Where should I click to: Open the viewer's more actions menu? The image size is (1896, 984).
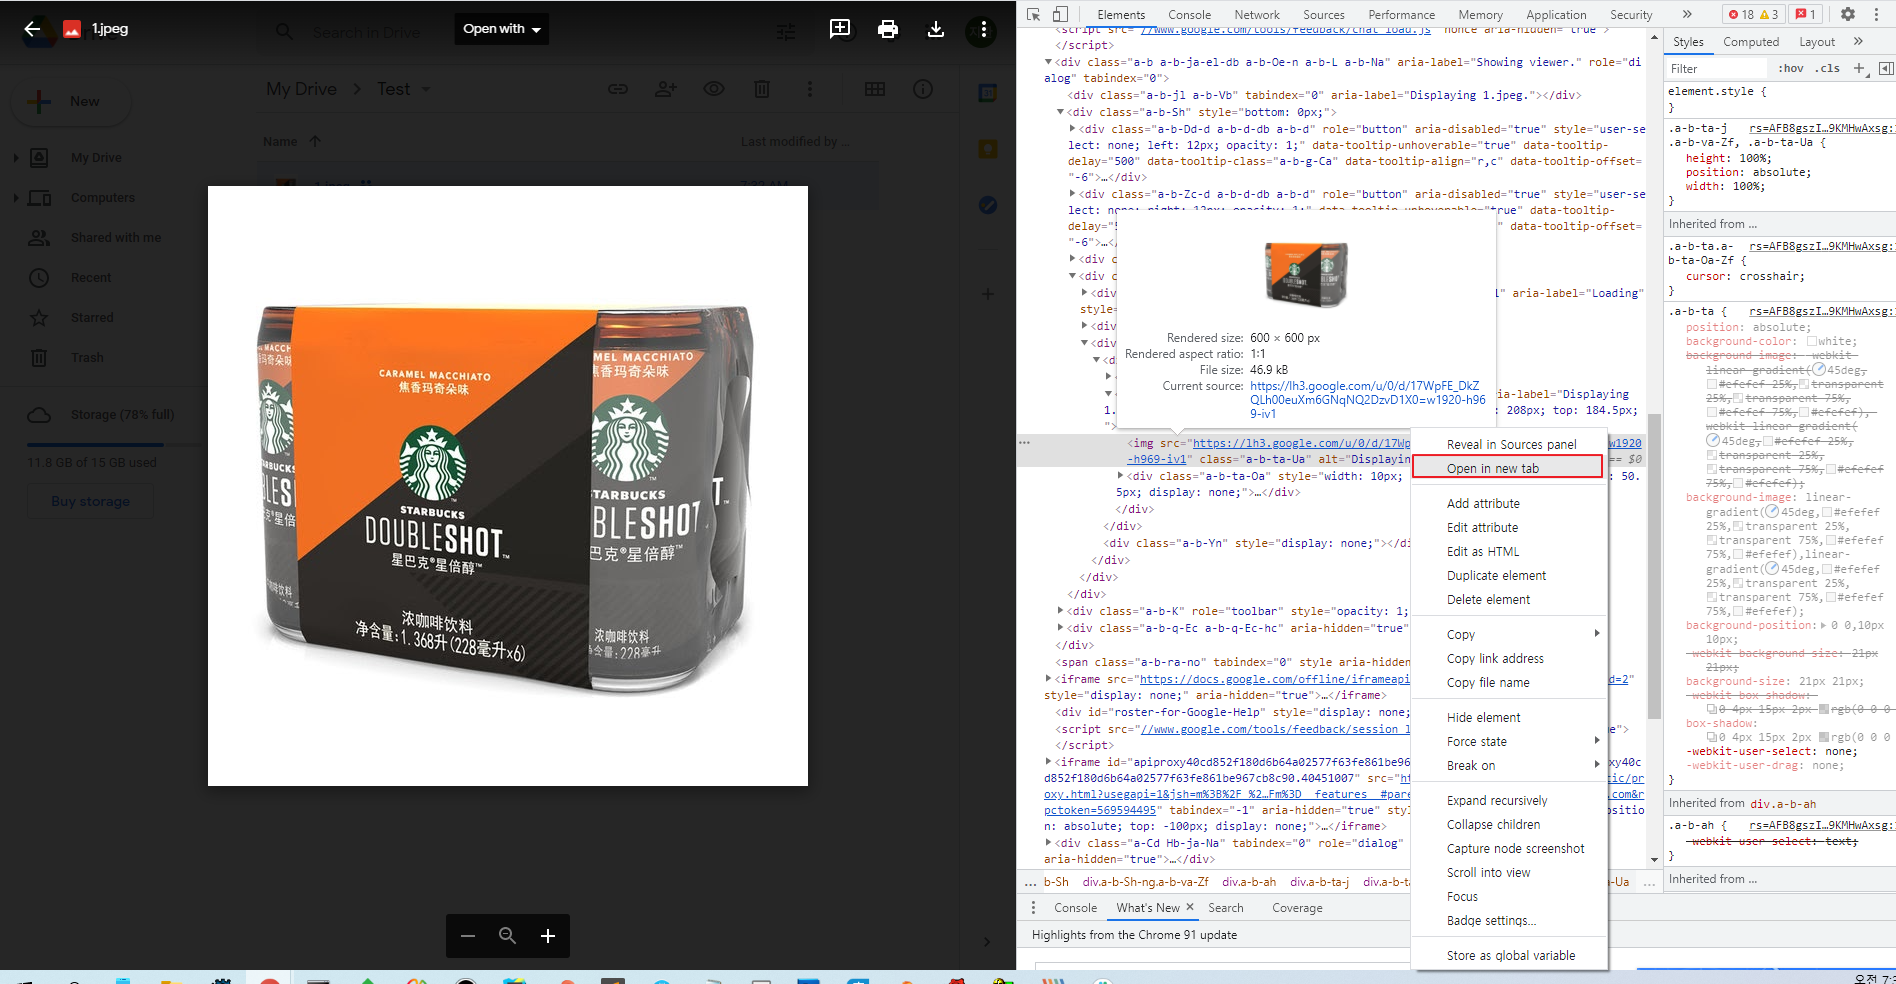984,29
